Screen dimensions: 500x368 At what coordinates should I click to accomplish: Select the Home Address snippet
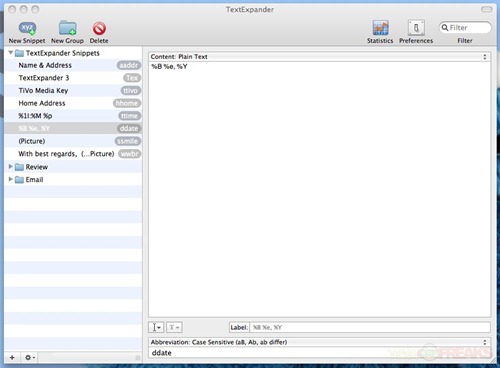click(73, 103)
